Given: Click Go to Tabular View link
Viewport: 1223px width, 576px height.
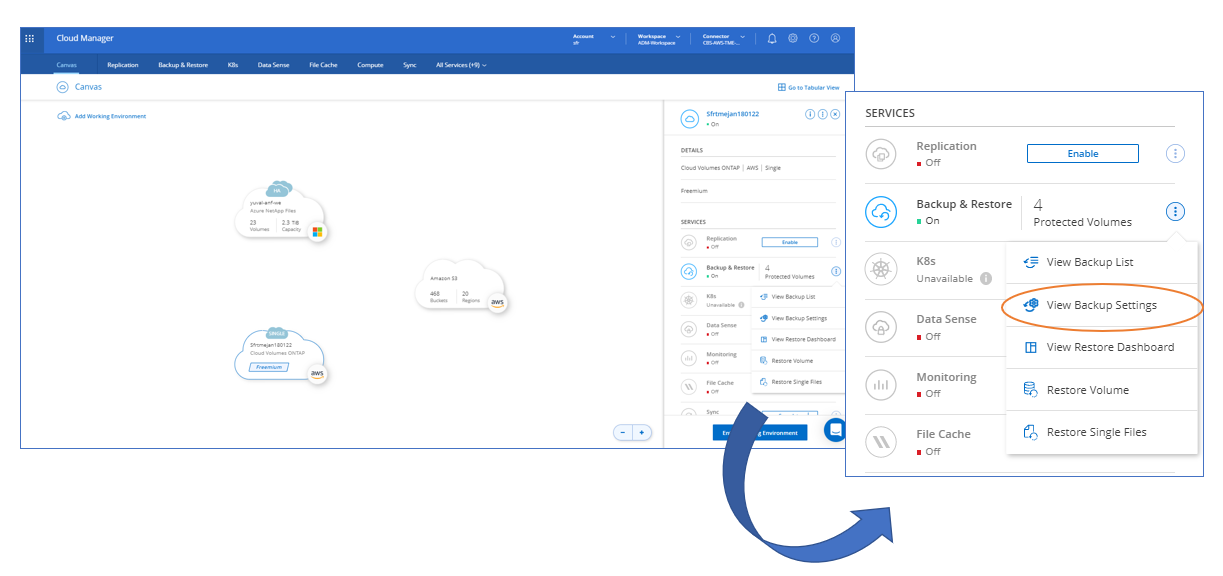Looking at the screenshot, I should click(x=808, y=87).
